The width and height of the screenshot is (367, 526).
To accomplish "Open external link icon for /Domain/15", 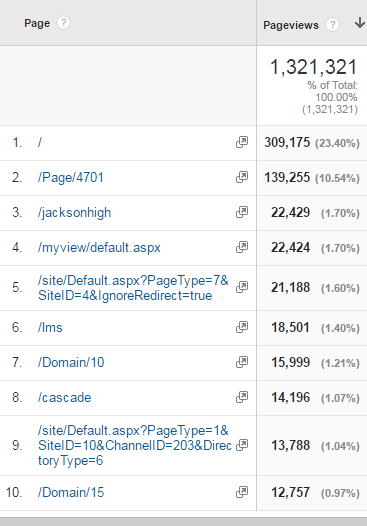I will click(242, 492).
